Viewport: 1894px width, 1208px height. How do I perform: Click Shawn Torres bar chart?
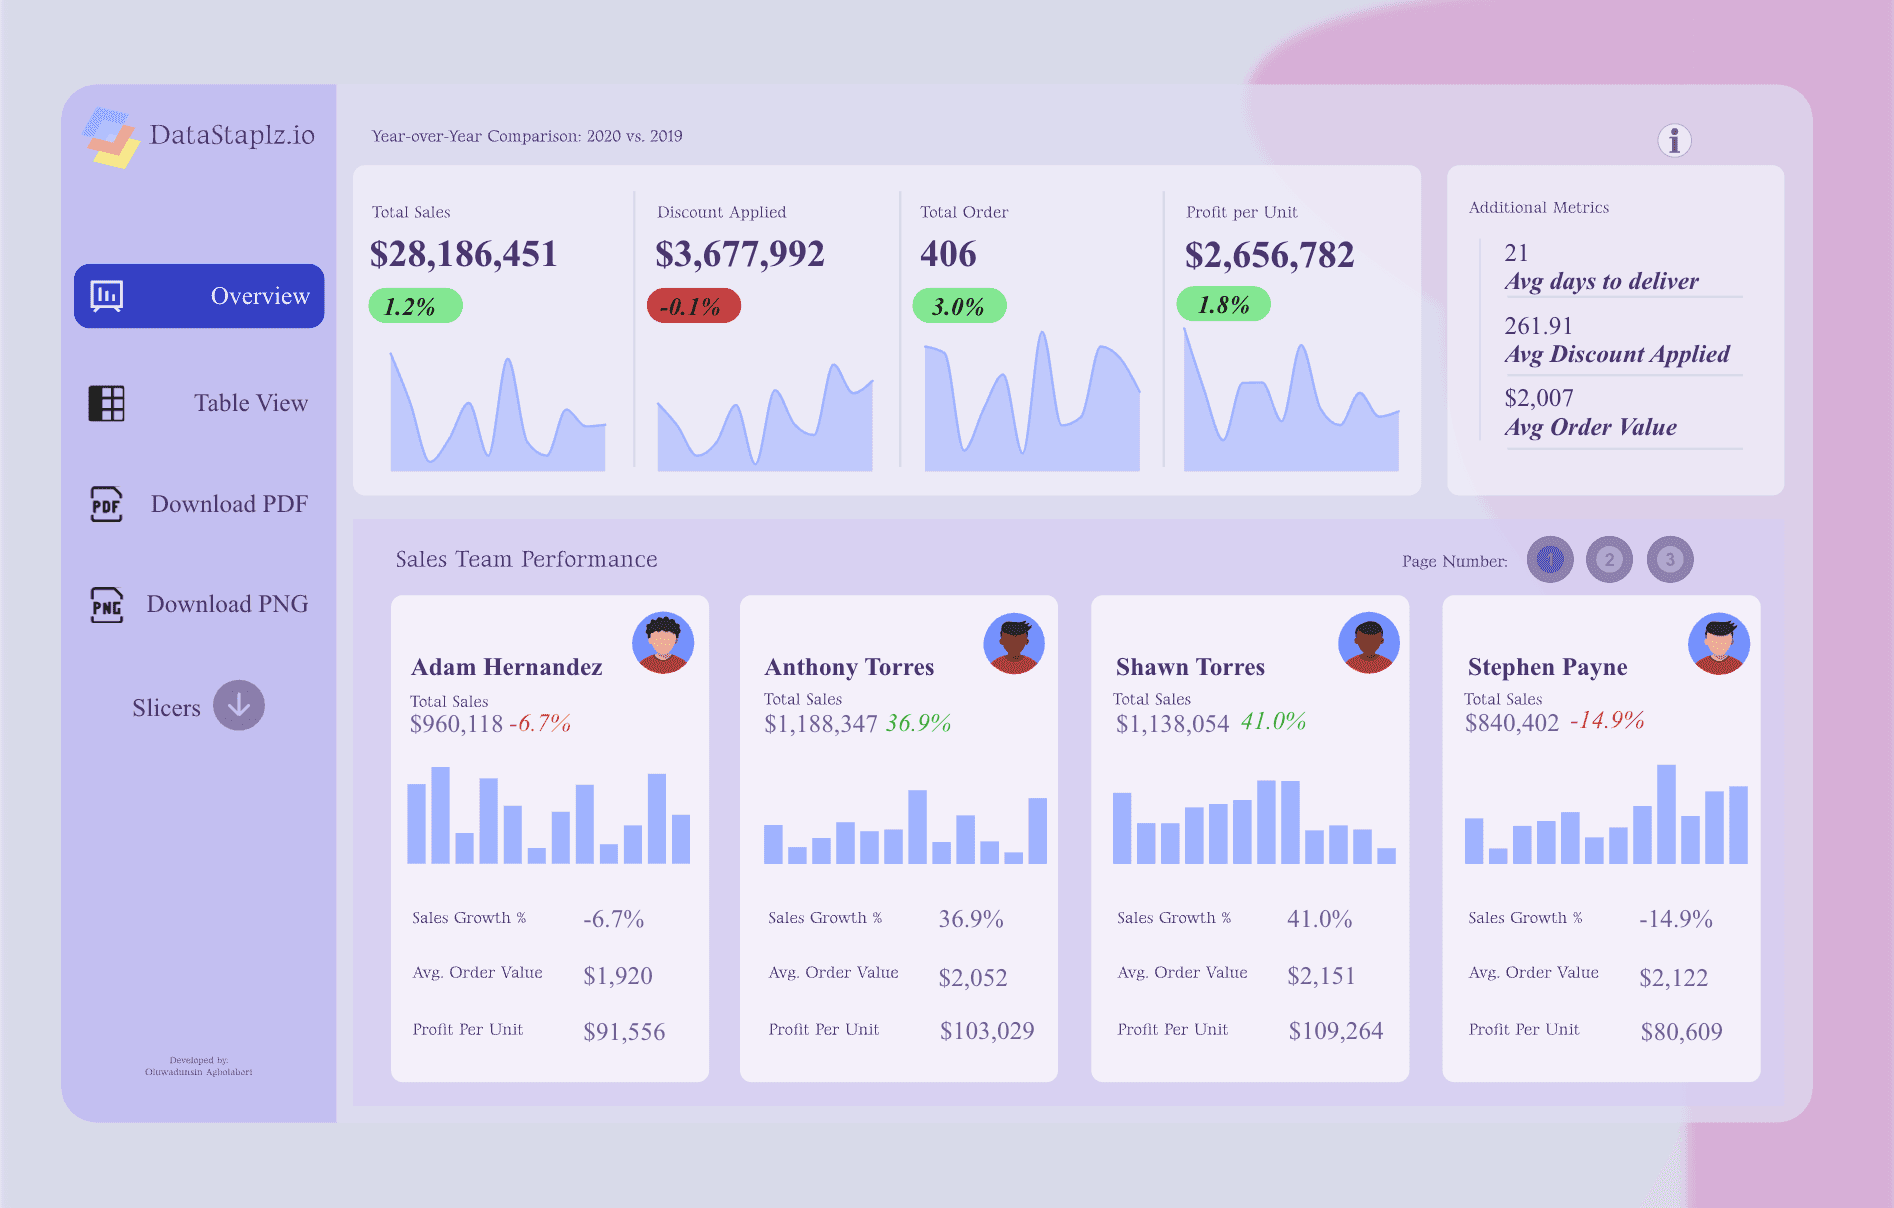[x=1254, y=822]
